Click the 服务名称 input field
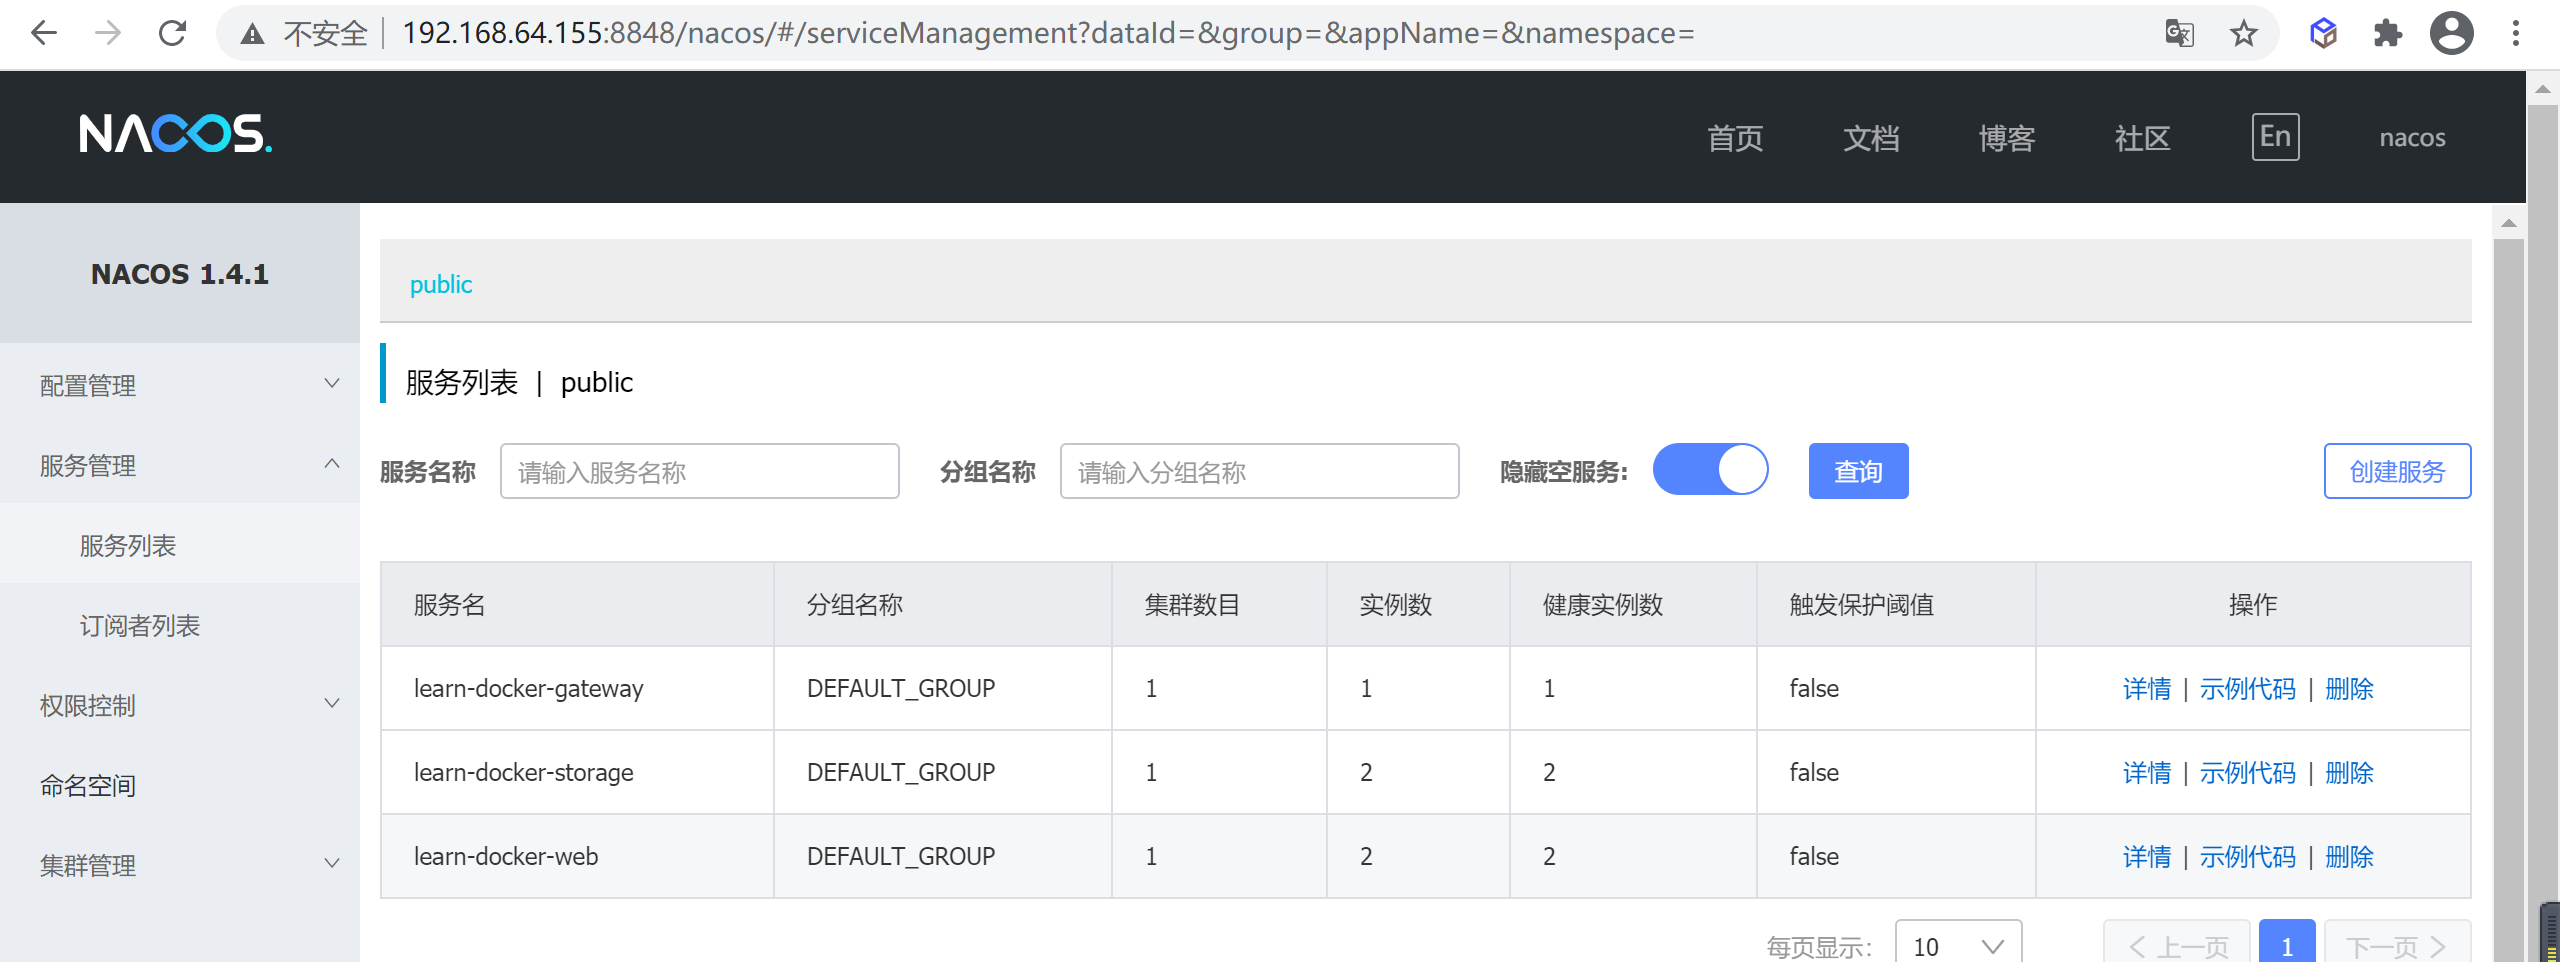Screen dimensions: 2560x962 pos(699,471)
